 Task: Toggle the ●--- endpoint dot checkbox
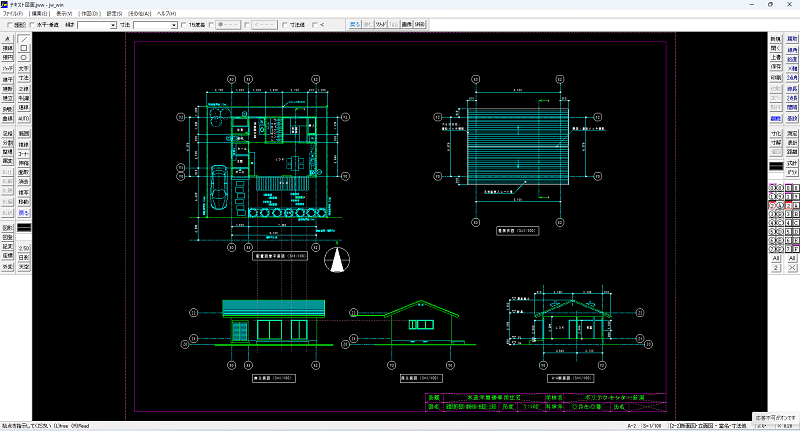(x=211, y=24)
